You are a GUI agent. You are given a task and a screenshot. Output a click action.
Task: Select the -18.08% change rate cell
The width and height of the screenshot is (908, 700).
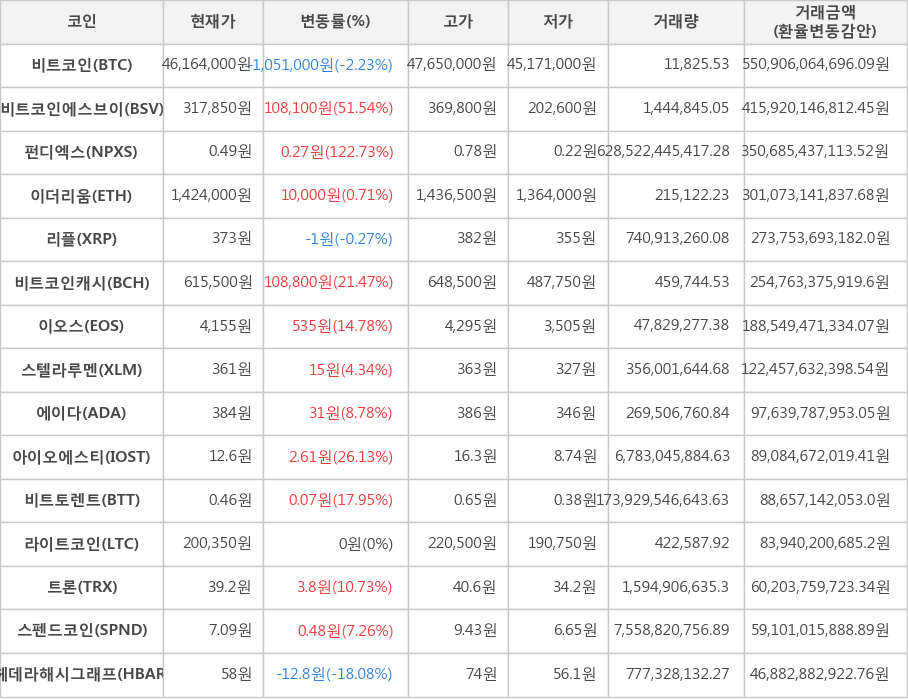click(x=335, y=674)
